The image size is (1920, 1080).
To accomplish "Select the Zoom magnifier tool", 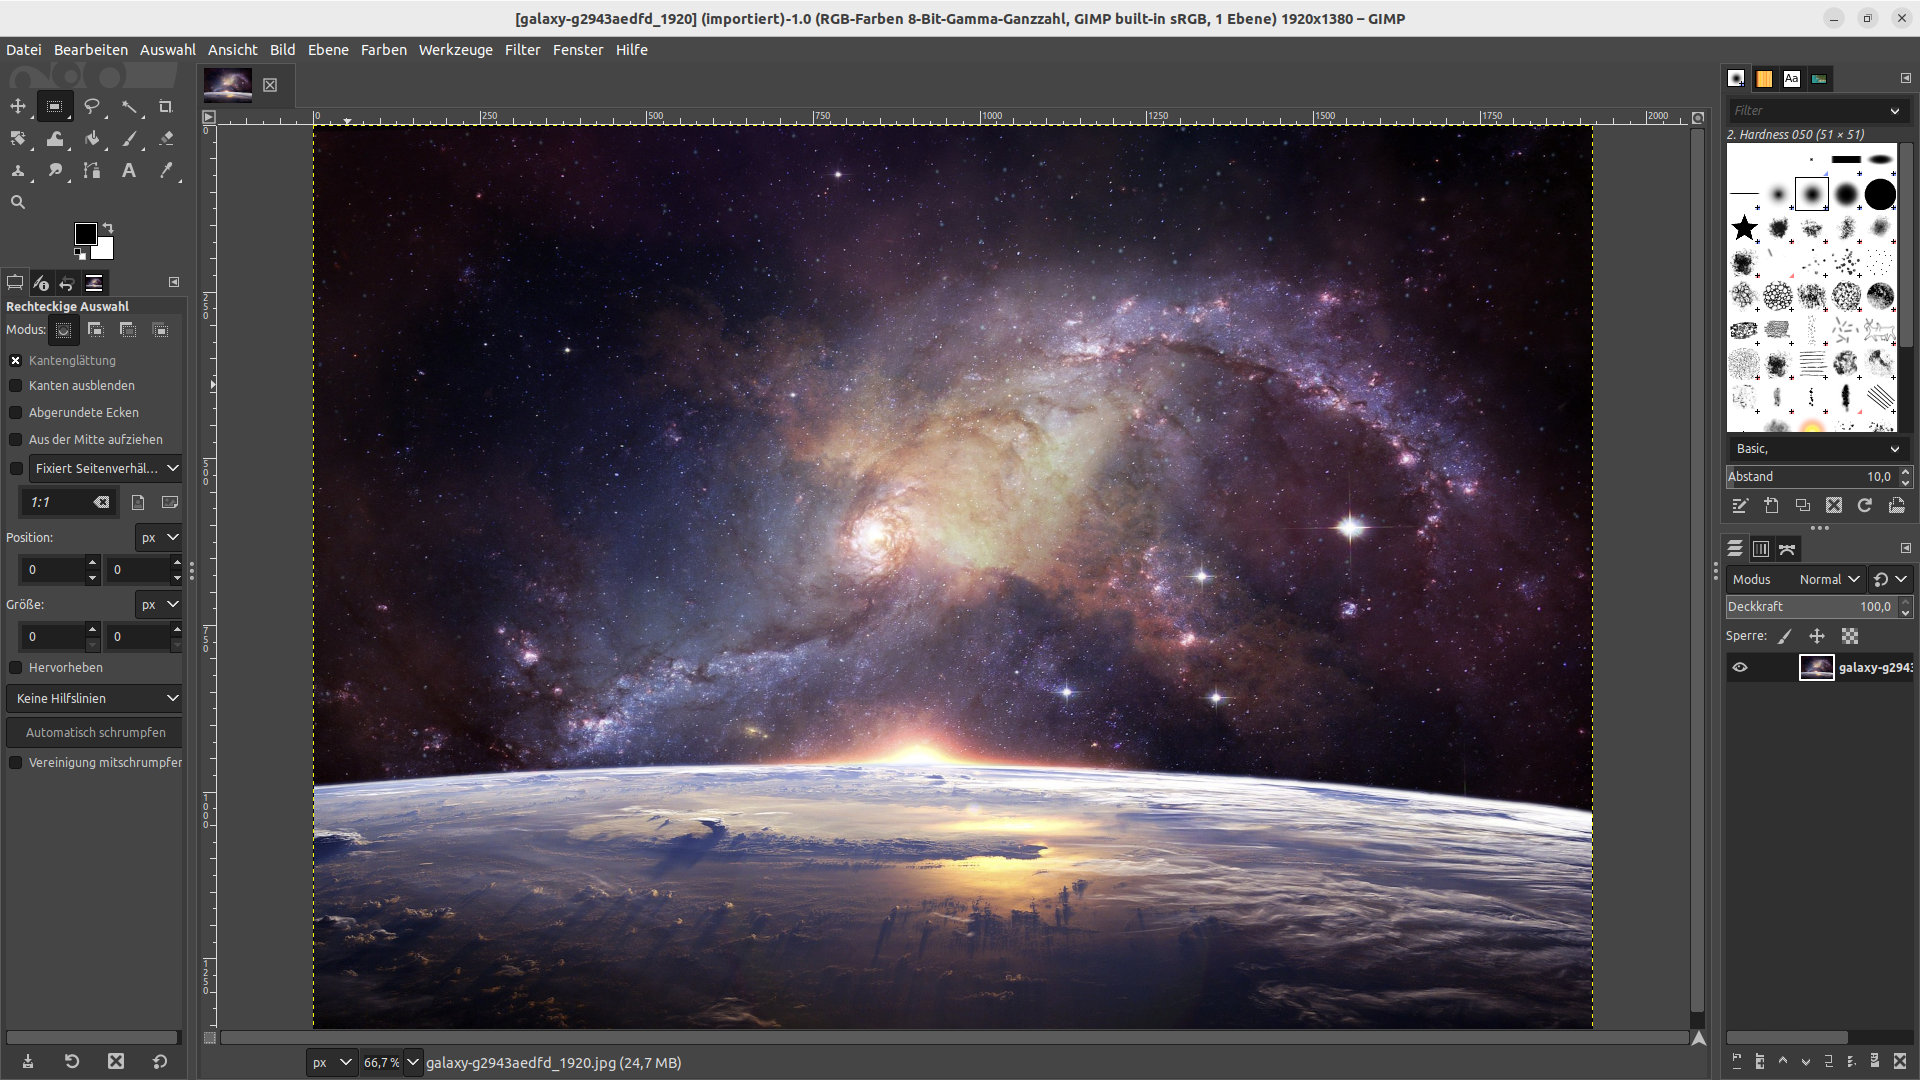I will tap(18, 202).
